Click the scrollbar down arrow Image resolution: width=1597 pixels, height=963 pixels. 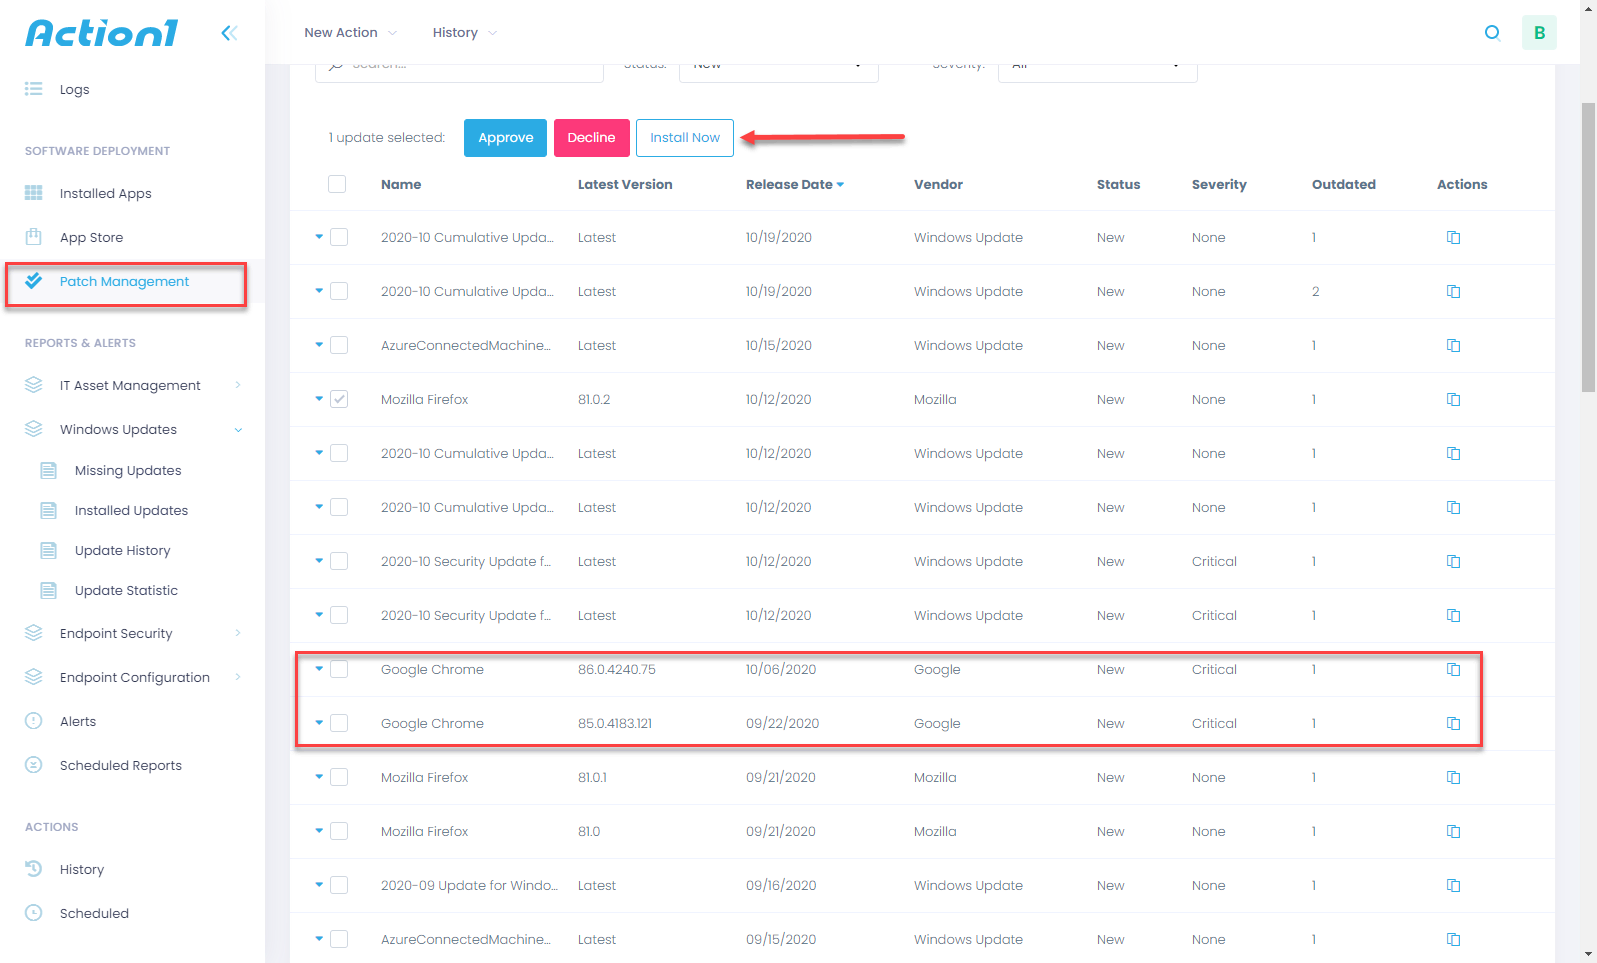(x=1588, y=954)
